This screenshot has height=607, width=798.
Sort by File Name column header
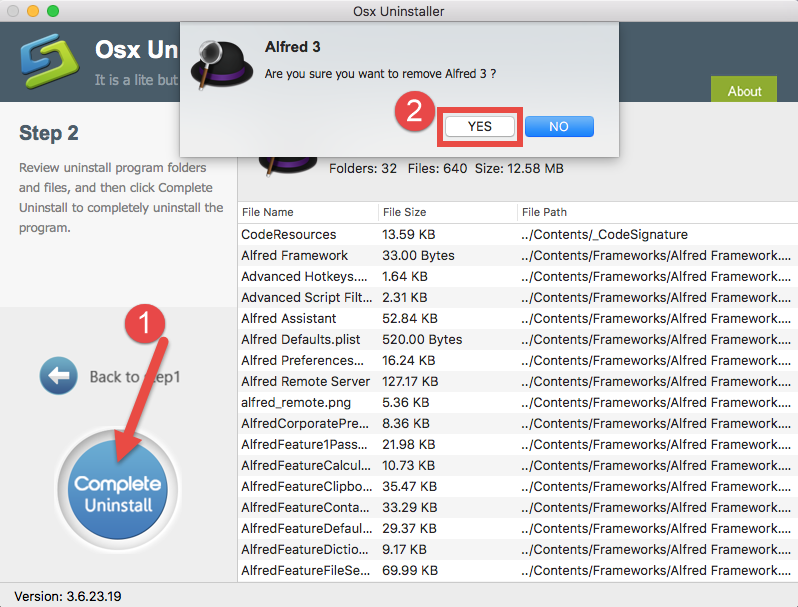(x=308, y=212)
